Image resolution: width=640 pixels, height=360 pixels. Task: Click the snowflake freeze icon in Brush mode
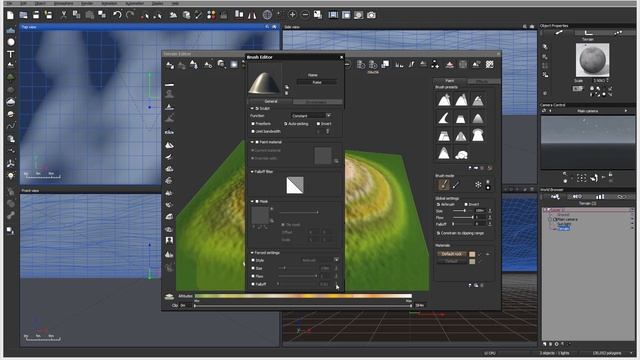(x=478, y=185)
